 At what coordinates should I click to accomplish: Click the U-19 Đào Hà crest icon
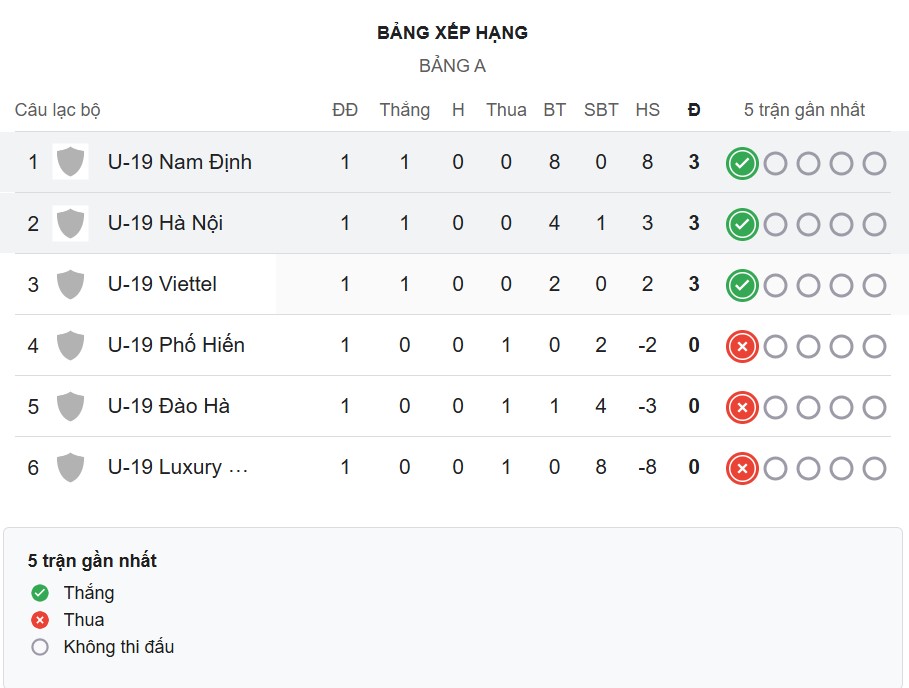[70, 406]
